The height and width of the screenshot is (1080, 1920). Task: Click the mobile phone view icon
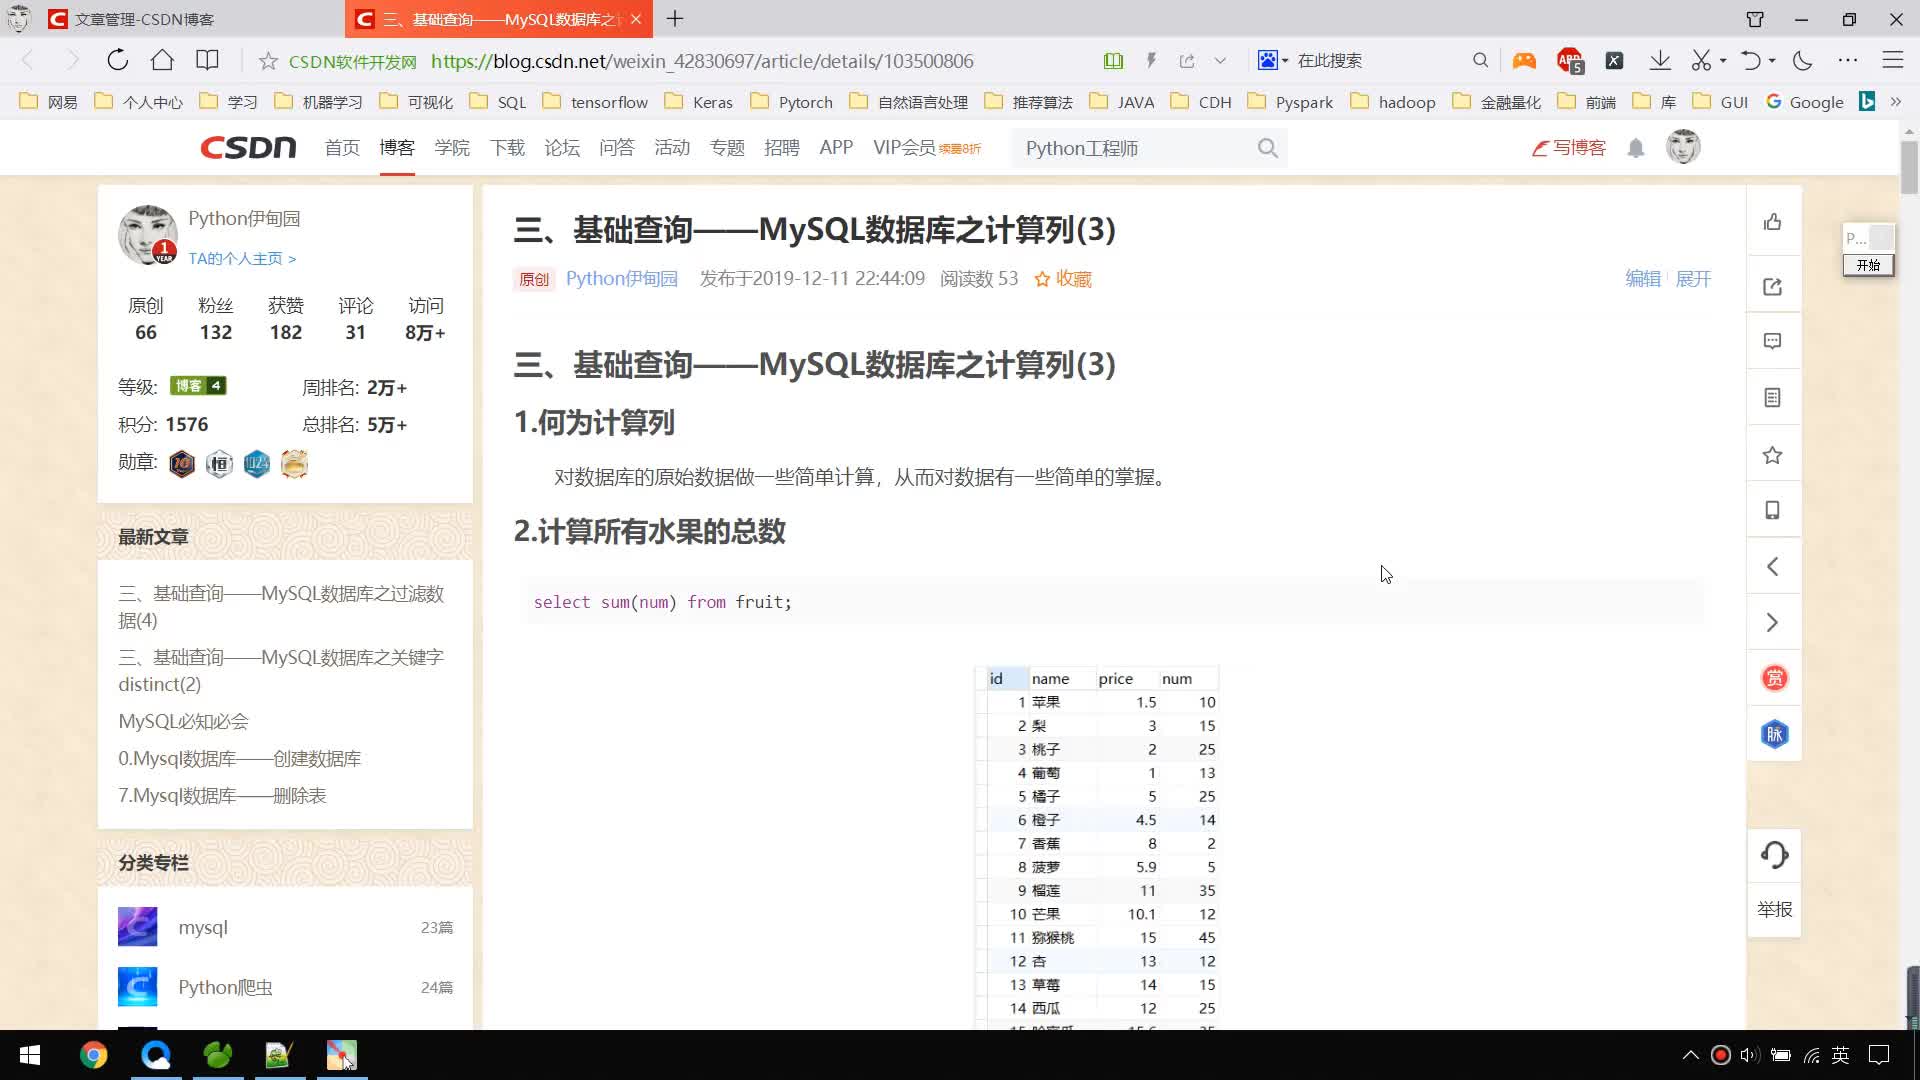click(1772, 511)
